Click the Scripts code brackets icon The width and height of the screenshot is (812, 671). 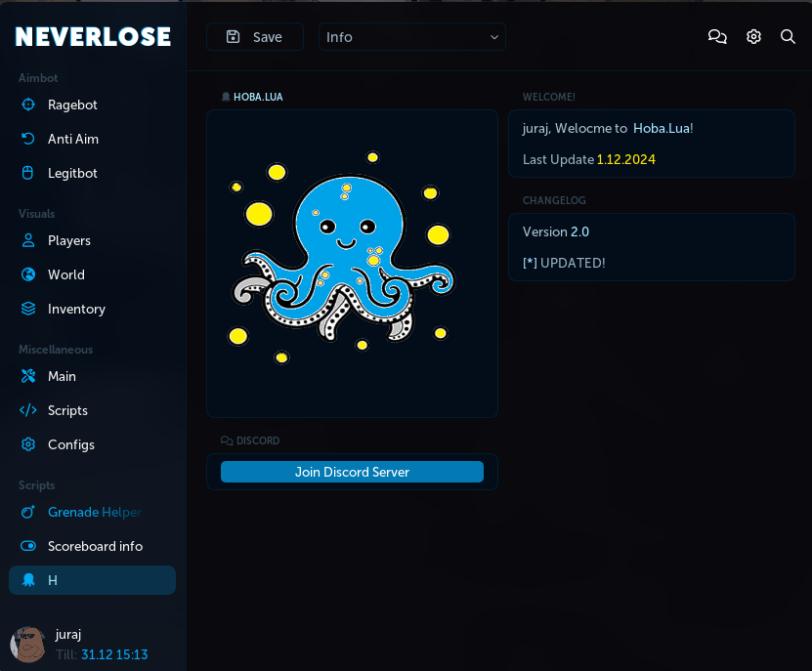coord(28,410)
